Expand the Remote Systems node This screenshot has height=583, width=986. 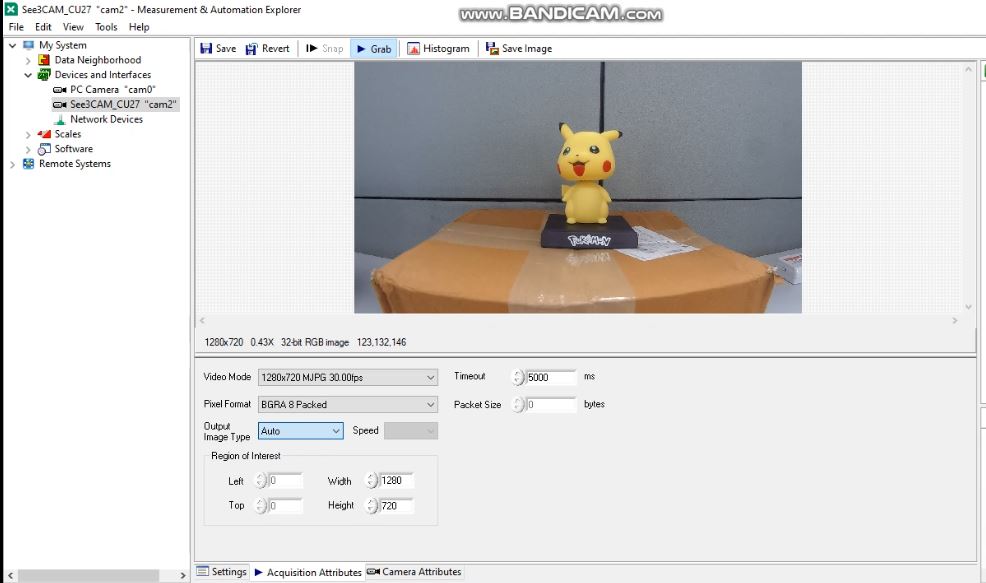pos(12,164)
